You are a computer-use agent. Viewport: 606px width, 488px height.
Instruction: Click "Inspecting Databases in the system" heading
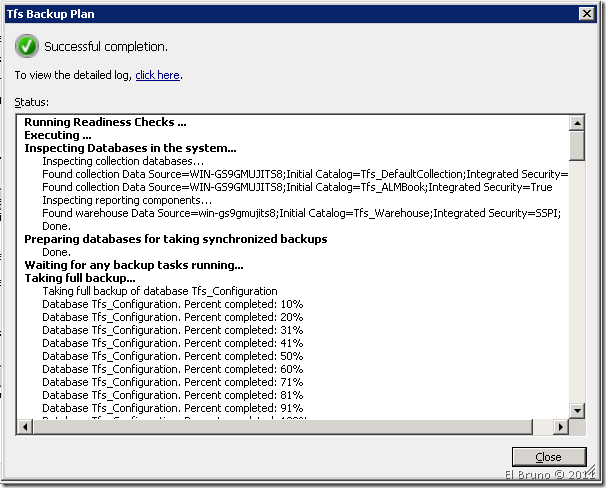130,148
